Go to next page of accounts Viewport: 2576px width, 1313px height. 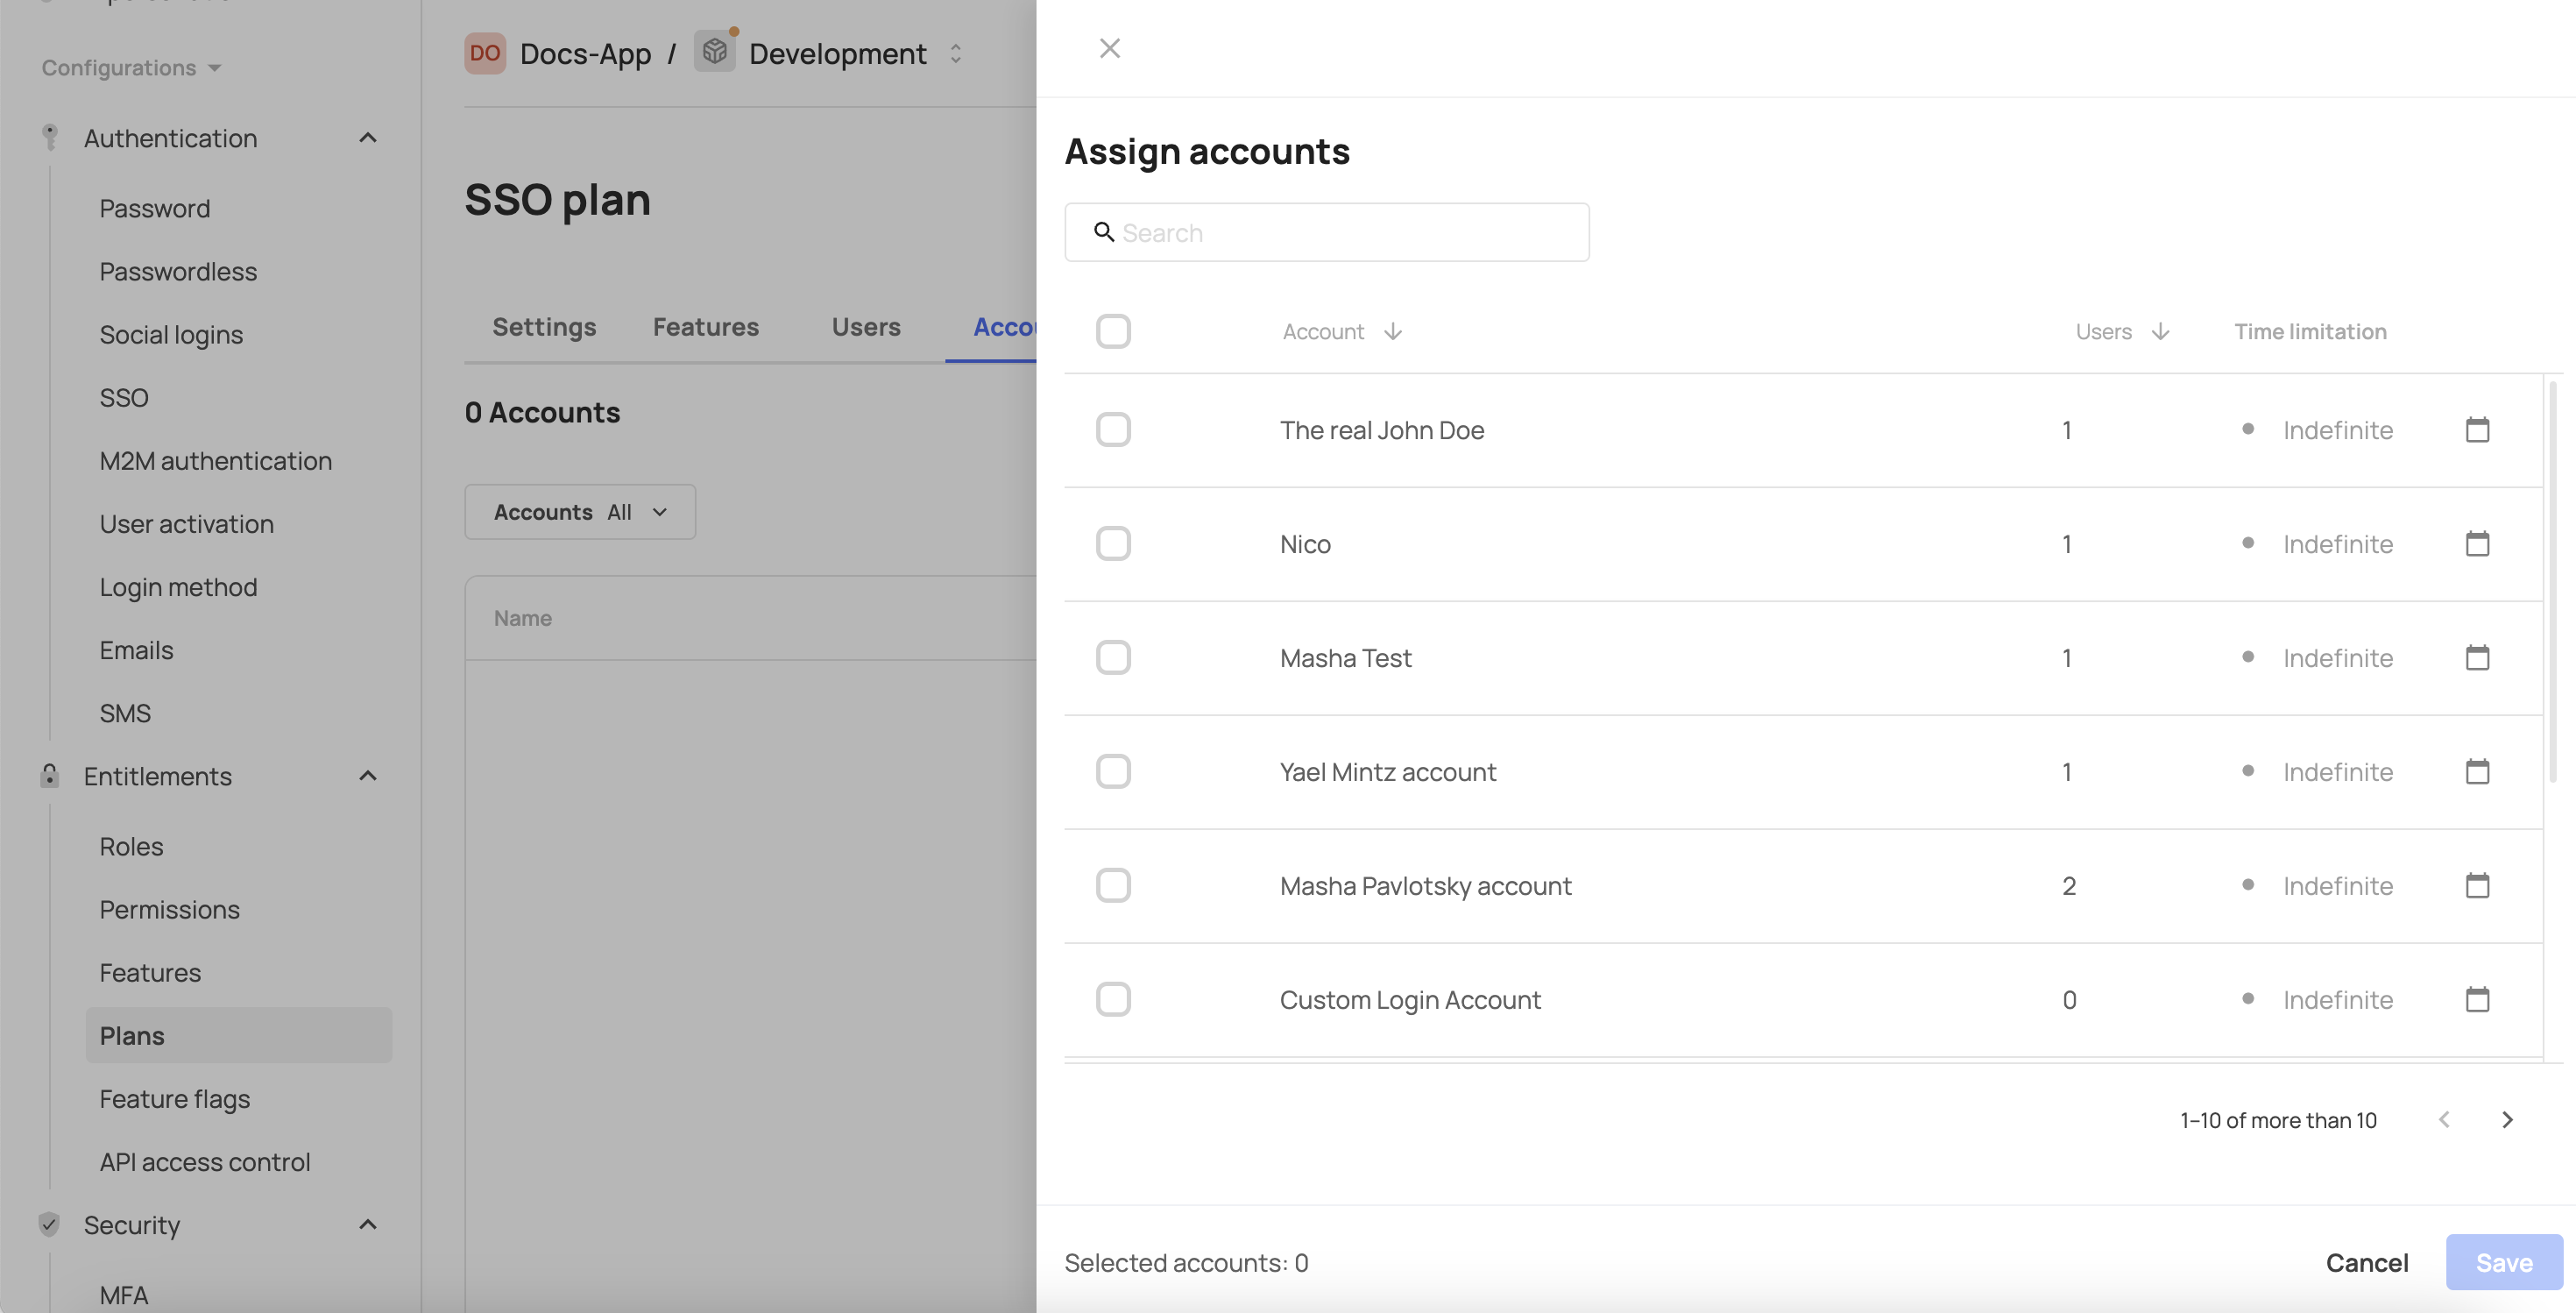coord(2508,1120)
